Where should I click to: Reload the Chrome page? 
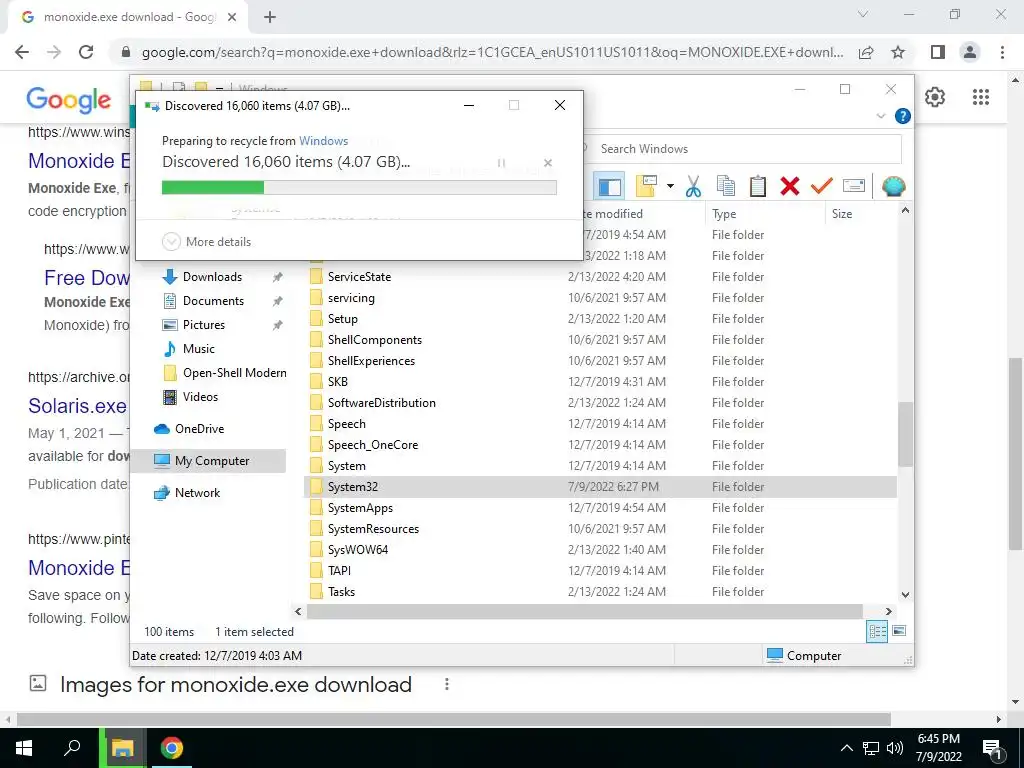pyautogui.click(x=86, y=52)
